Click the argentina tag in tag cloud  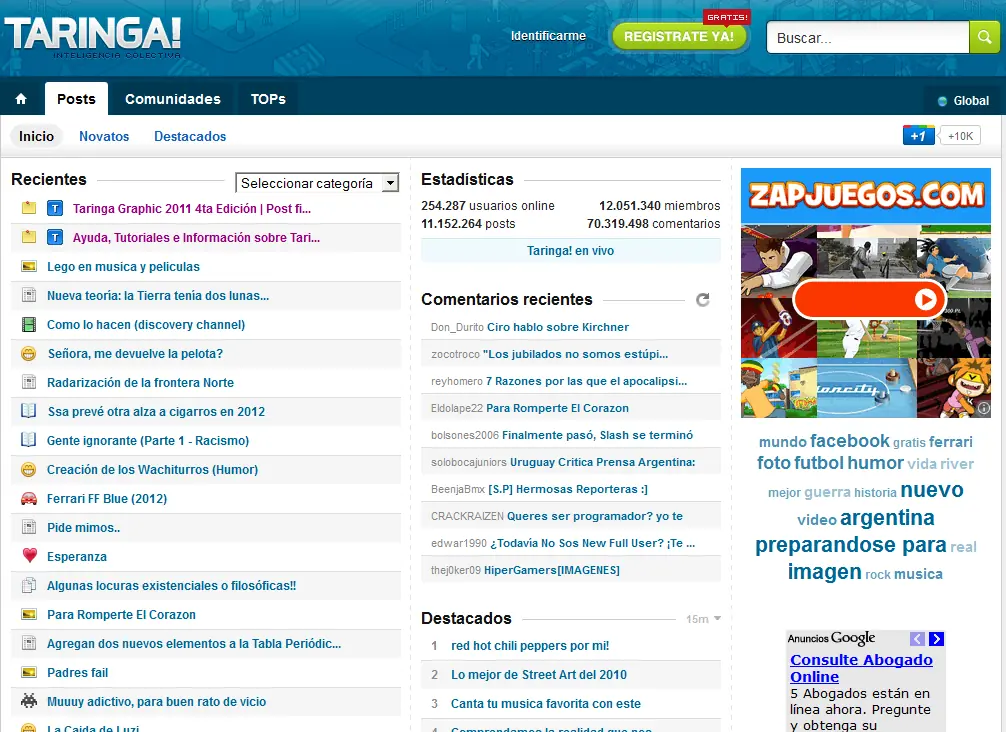tap(887, 517)
